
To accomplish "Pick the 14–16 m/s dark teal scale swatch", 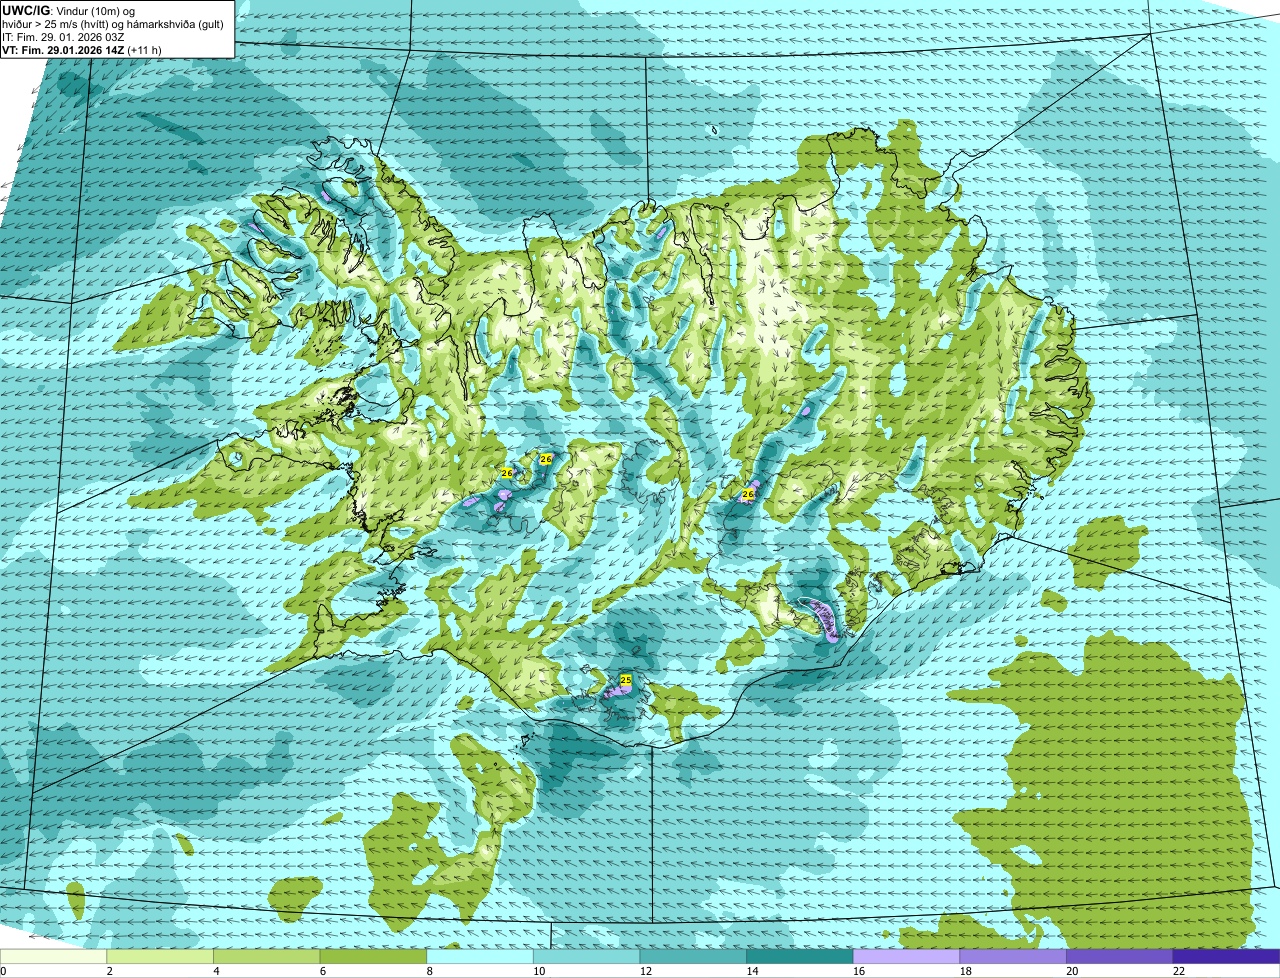I will point(800,956).
